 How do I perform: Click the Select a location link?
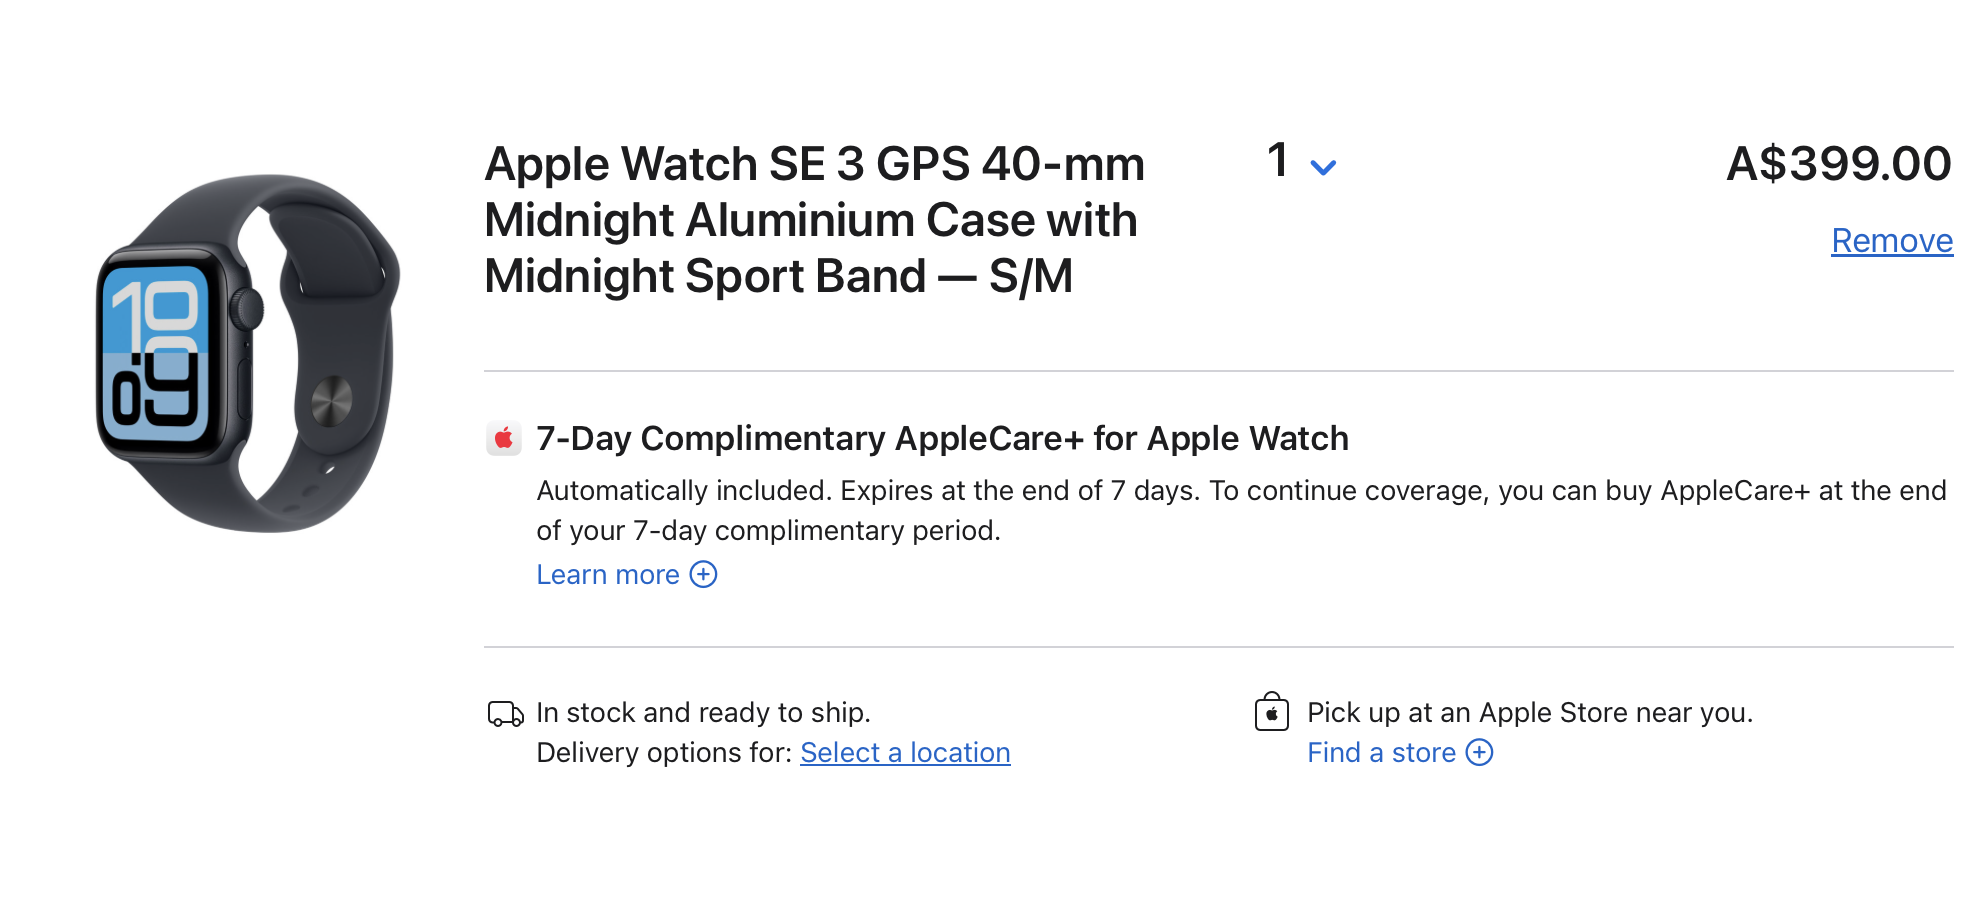(905, 753)
